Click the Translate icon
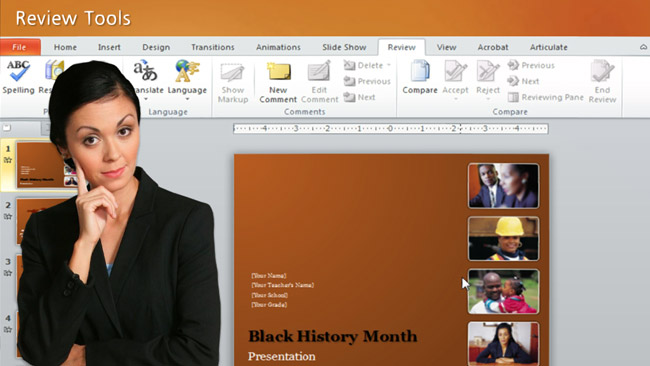650x366 pixels. pyautogui.click(x=146, y=70)
